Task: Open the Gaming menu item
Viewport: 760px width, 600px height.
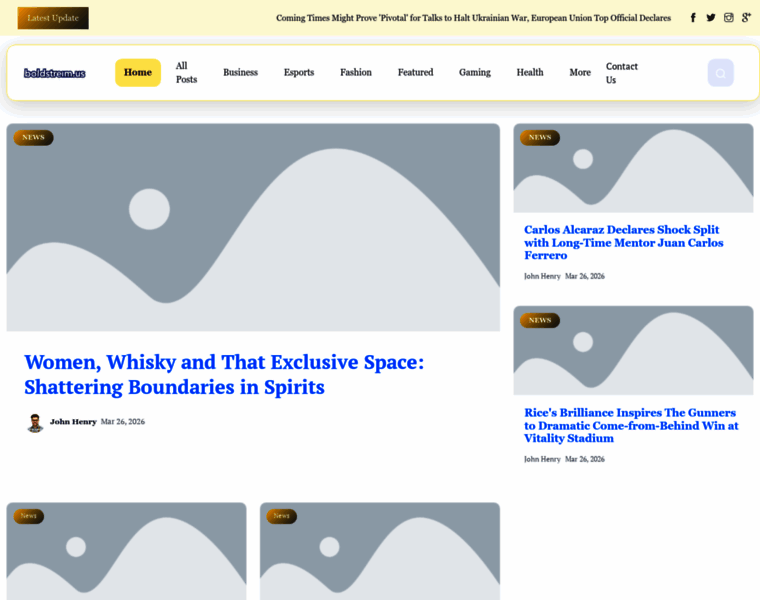Action: 475,73
